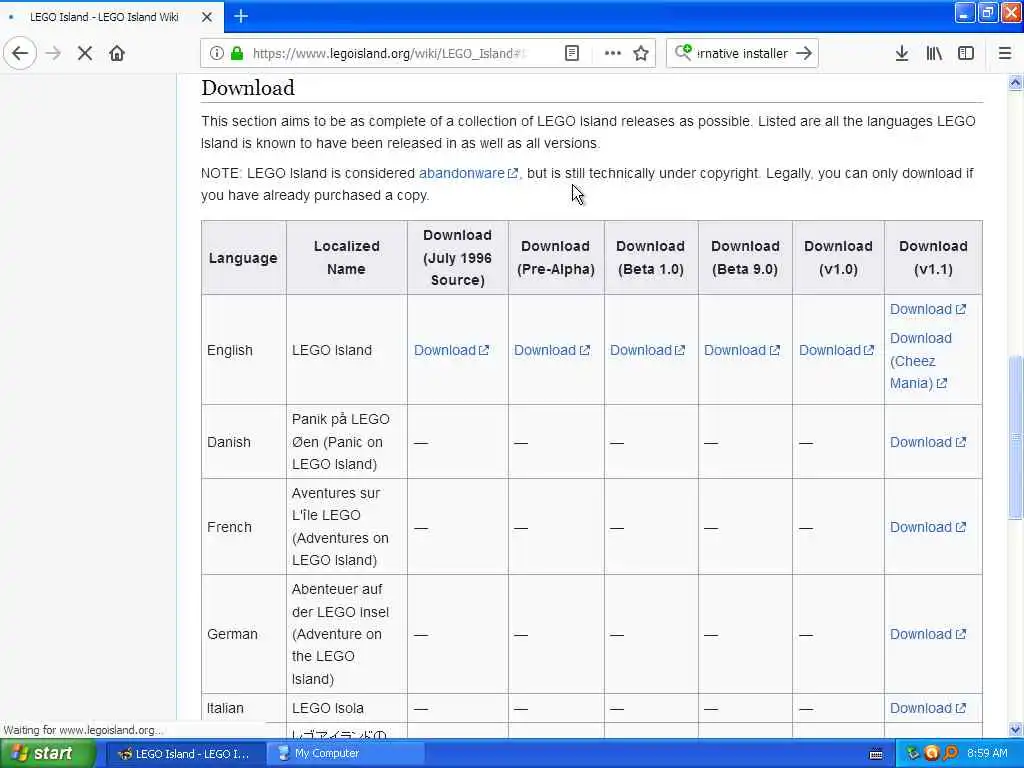
Task: Click the page scrollbar up arrow
Action: pyautogui.click(x=1016, y=82)
